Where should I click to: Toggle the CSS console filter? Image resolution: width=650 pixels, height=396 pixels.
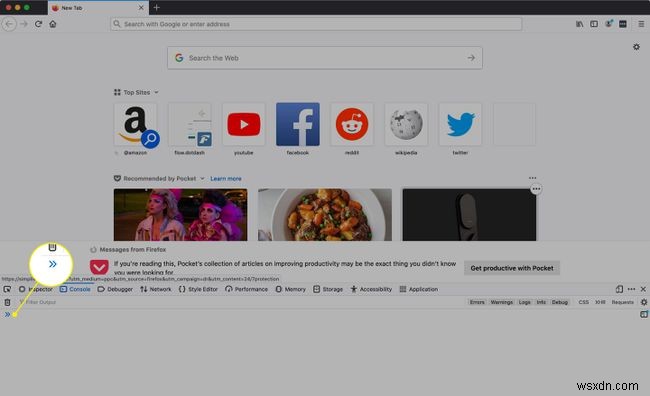[583, 302]
